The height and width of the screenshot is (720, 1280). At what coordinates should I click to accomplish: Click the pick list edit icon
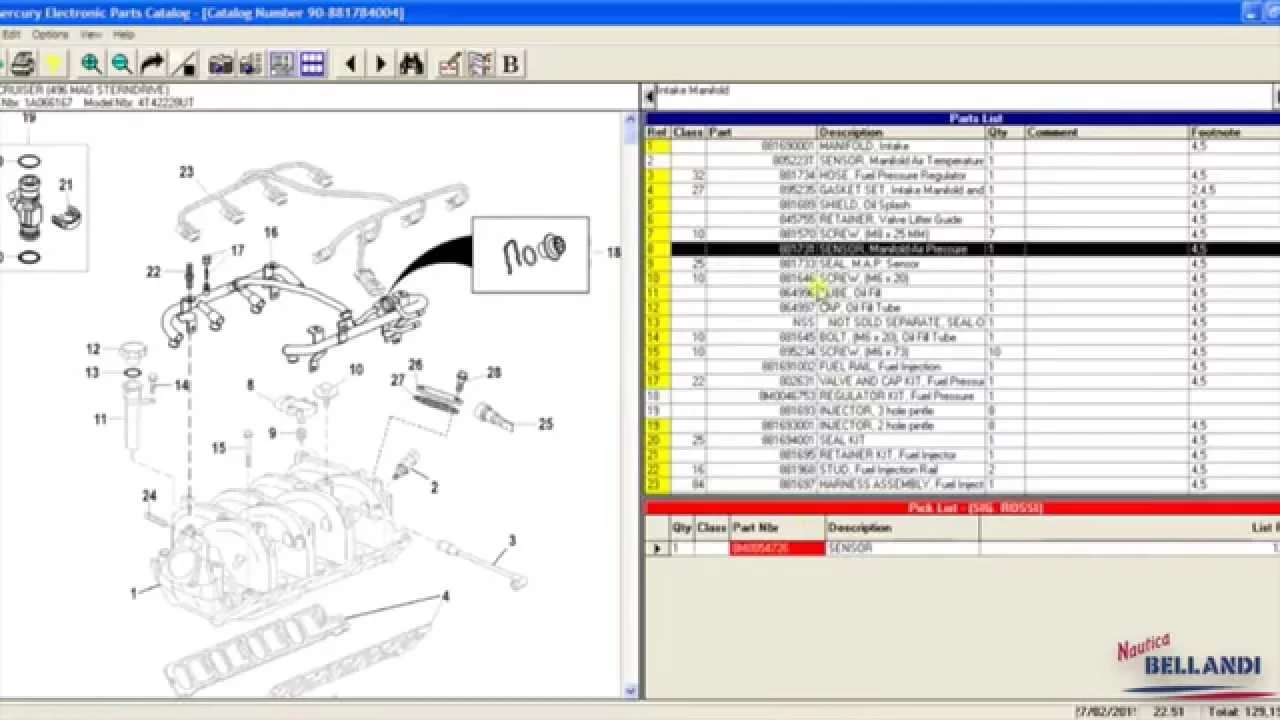(x=450, y=64)
